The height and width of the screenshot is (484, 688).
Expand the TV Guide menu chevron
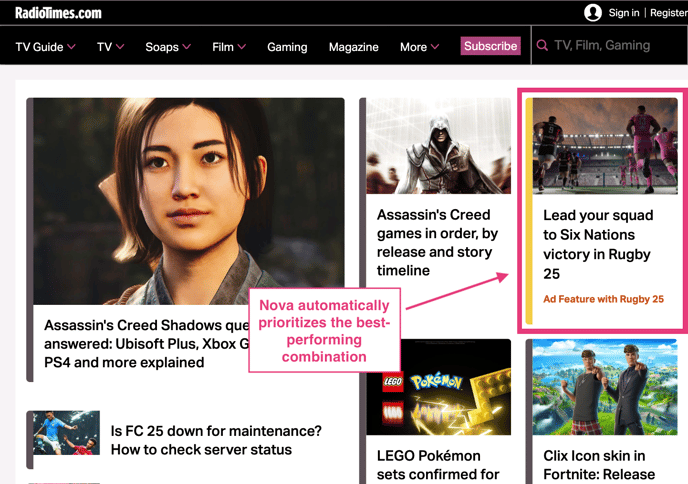coord(72,47)
